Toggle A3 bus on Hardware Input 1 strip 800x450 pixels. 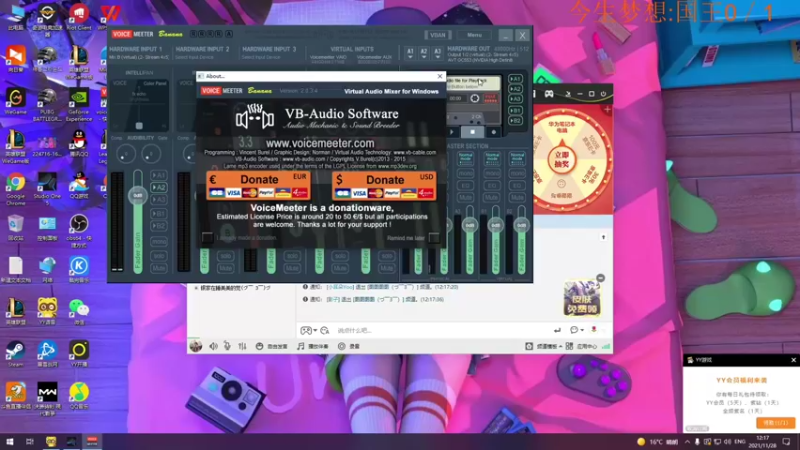point(159,199)
